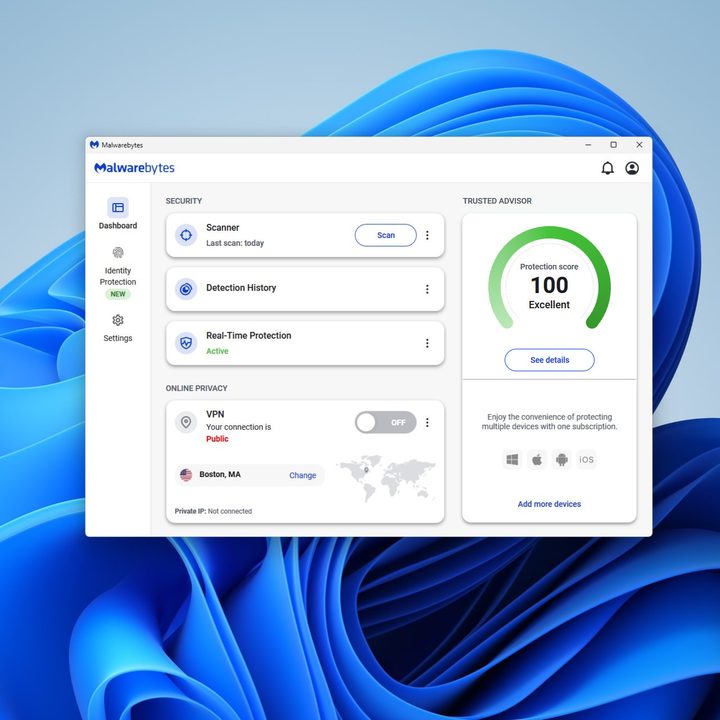The image size is (720, 720).
Task: Select the Boston, MA location label
Action: pyautogui.click(x=220, y=474)
